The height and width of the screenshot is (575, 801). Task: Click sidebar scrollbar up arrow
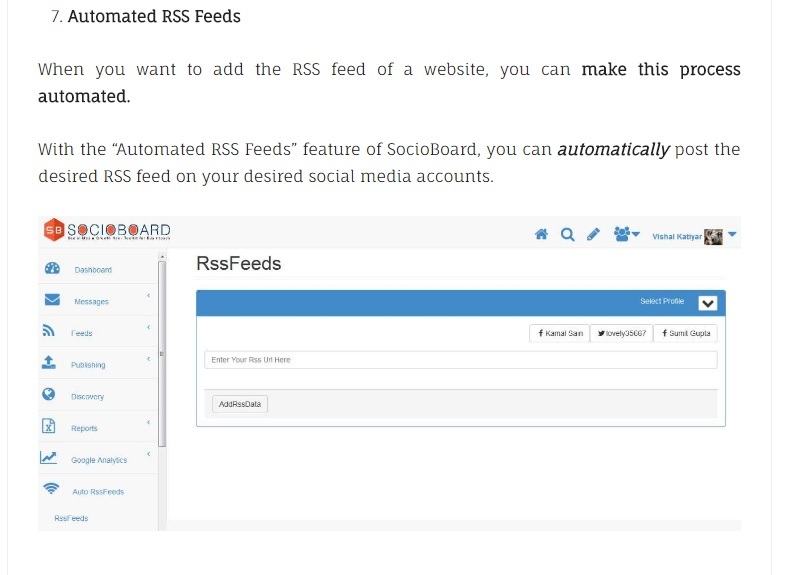[x=162, y=256]
